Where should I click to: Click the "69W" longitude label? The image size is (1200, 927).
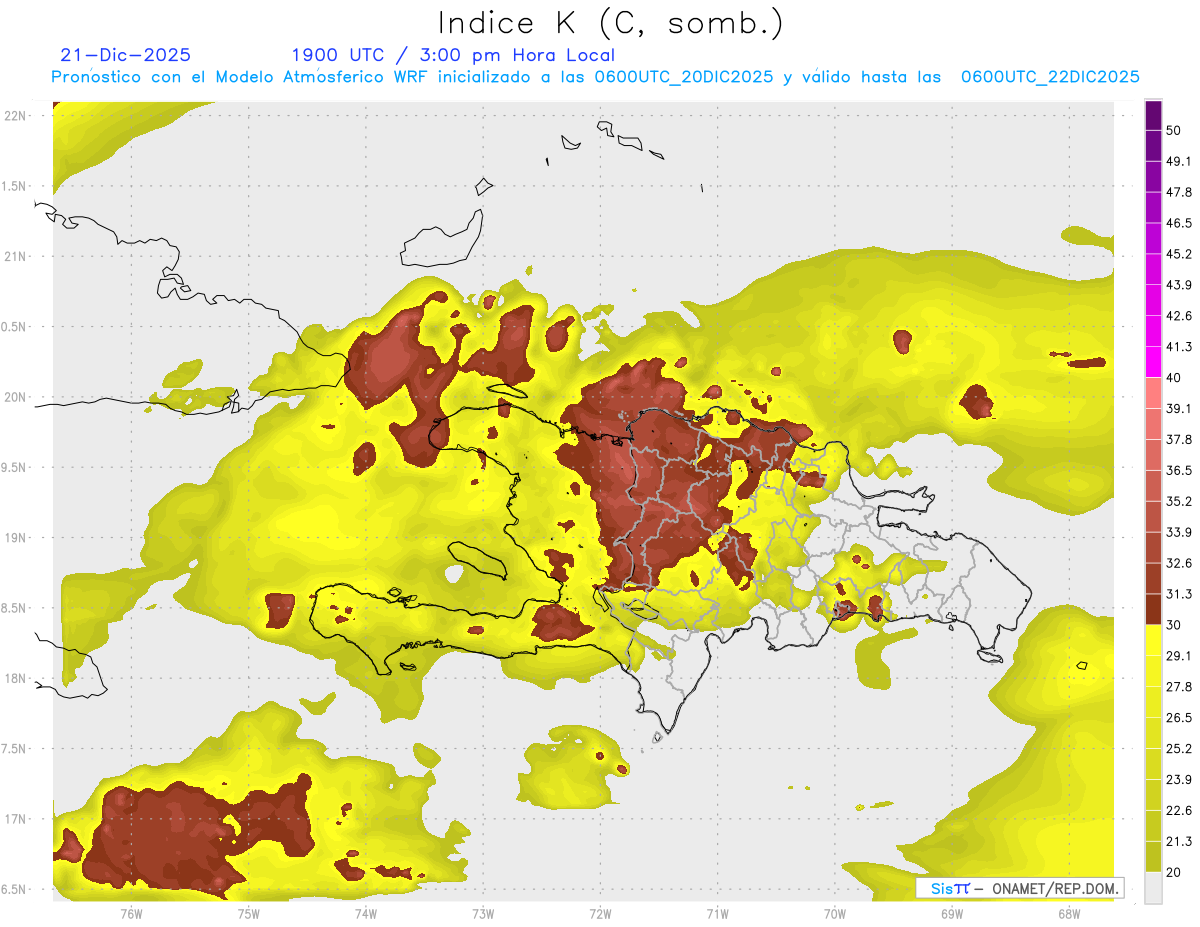click(x=952, y=914)
